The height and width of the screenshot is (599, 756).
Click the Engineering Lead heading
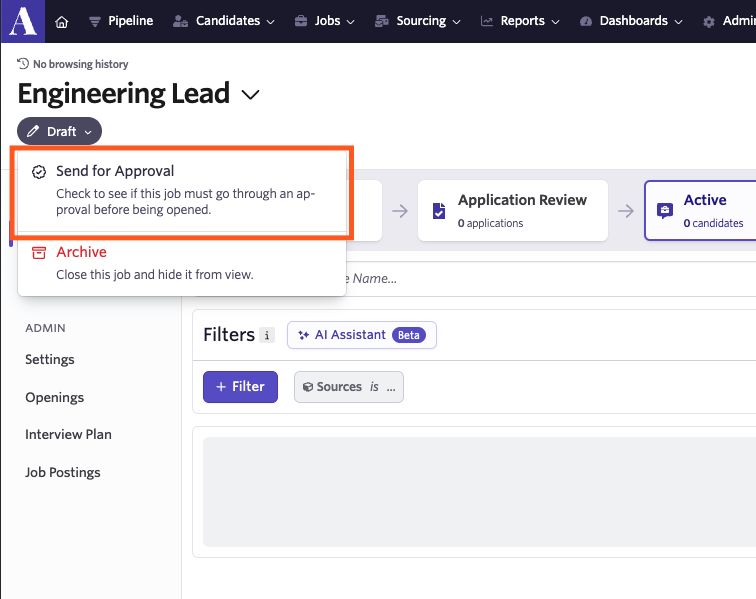(x=123, y=93)
